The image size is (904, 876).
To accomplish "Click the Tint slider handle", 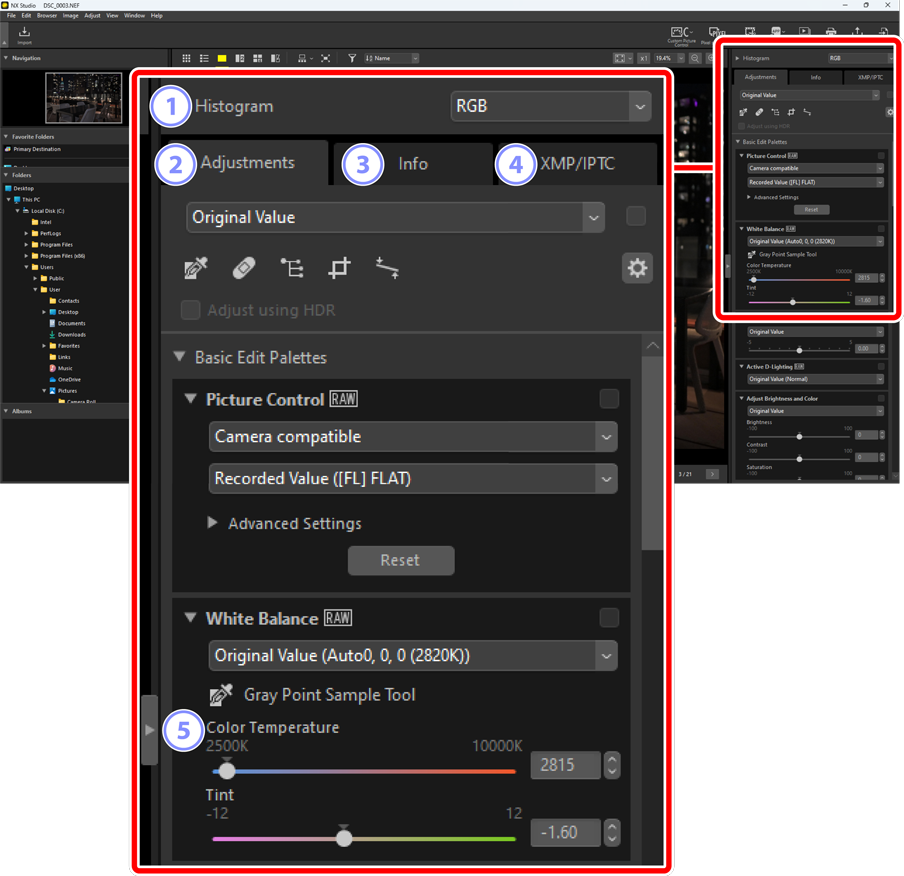I will 344,837.
